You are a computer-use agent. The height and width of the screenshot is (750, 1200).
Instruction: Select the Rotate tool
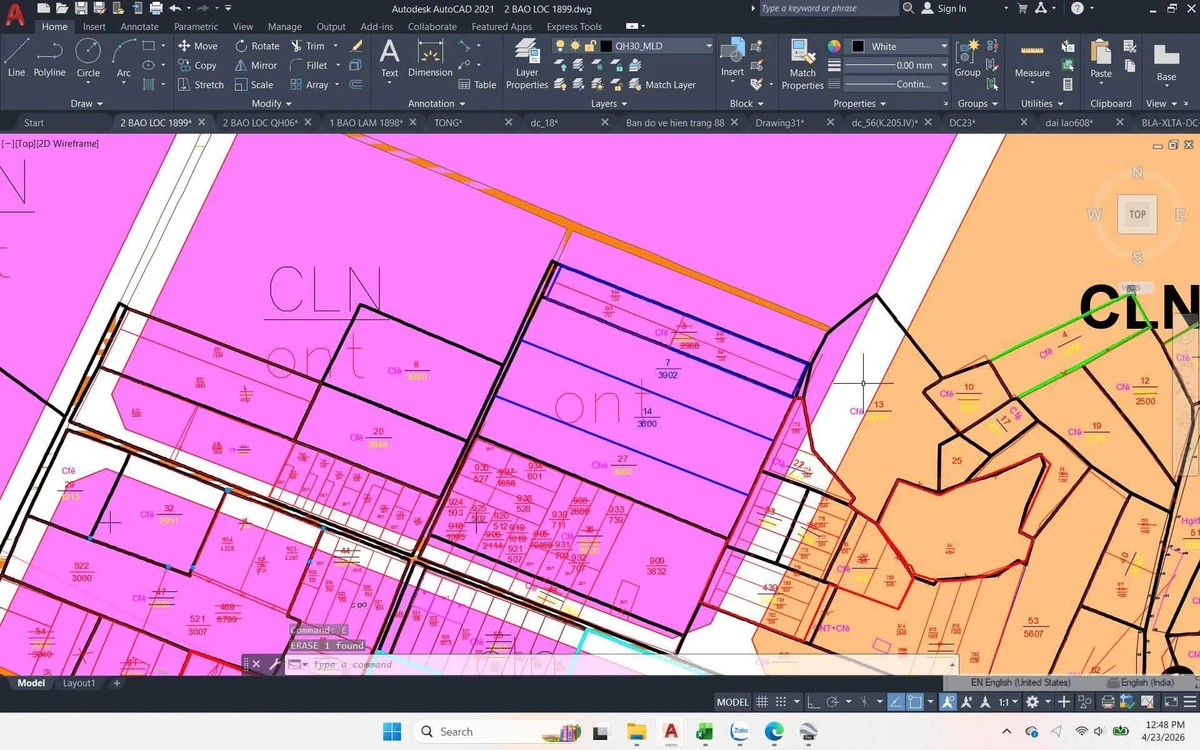click(x=257, y=46)
